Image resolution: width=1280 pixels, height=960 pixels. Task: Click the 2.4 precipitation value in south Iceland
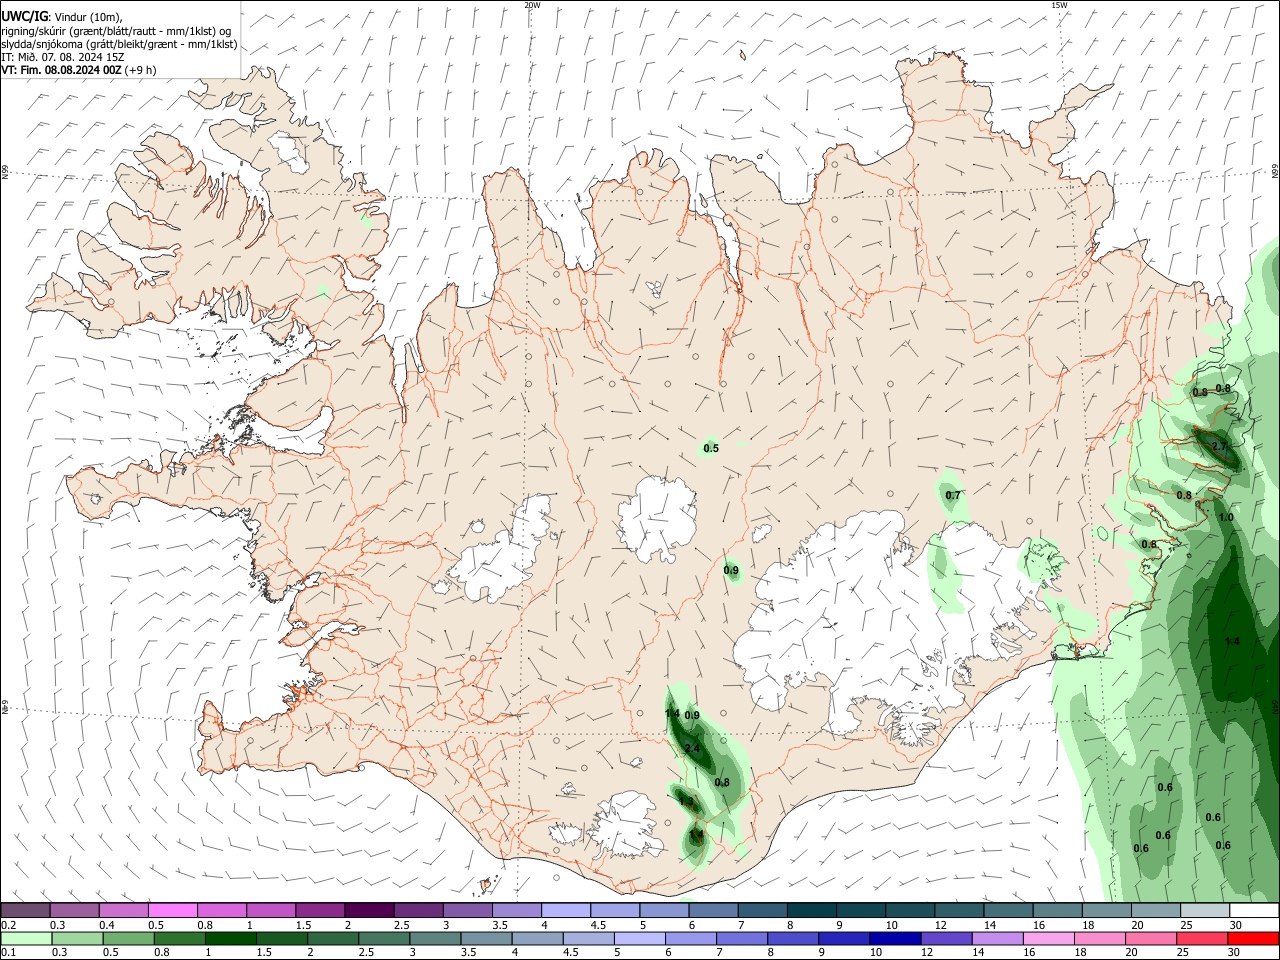pyautogui.click(x=692, y=749)
